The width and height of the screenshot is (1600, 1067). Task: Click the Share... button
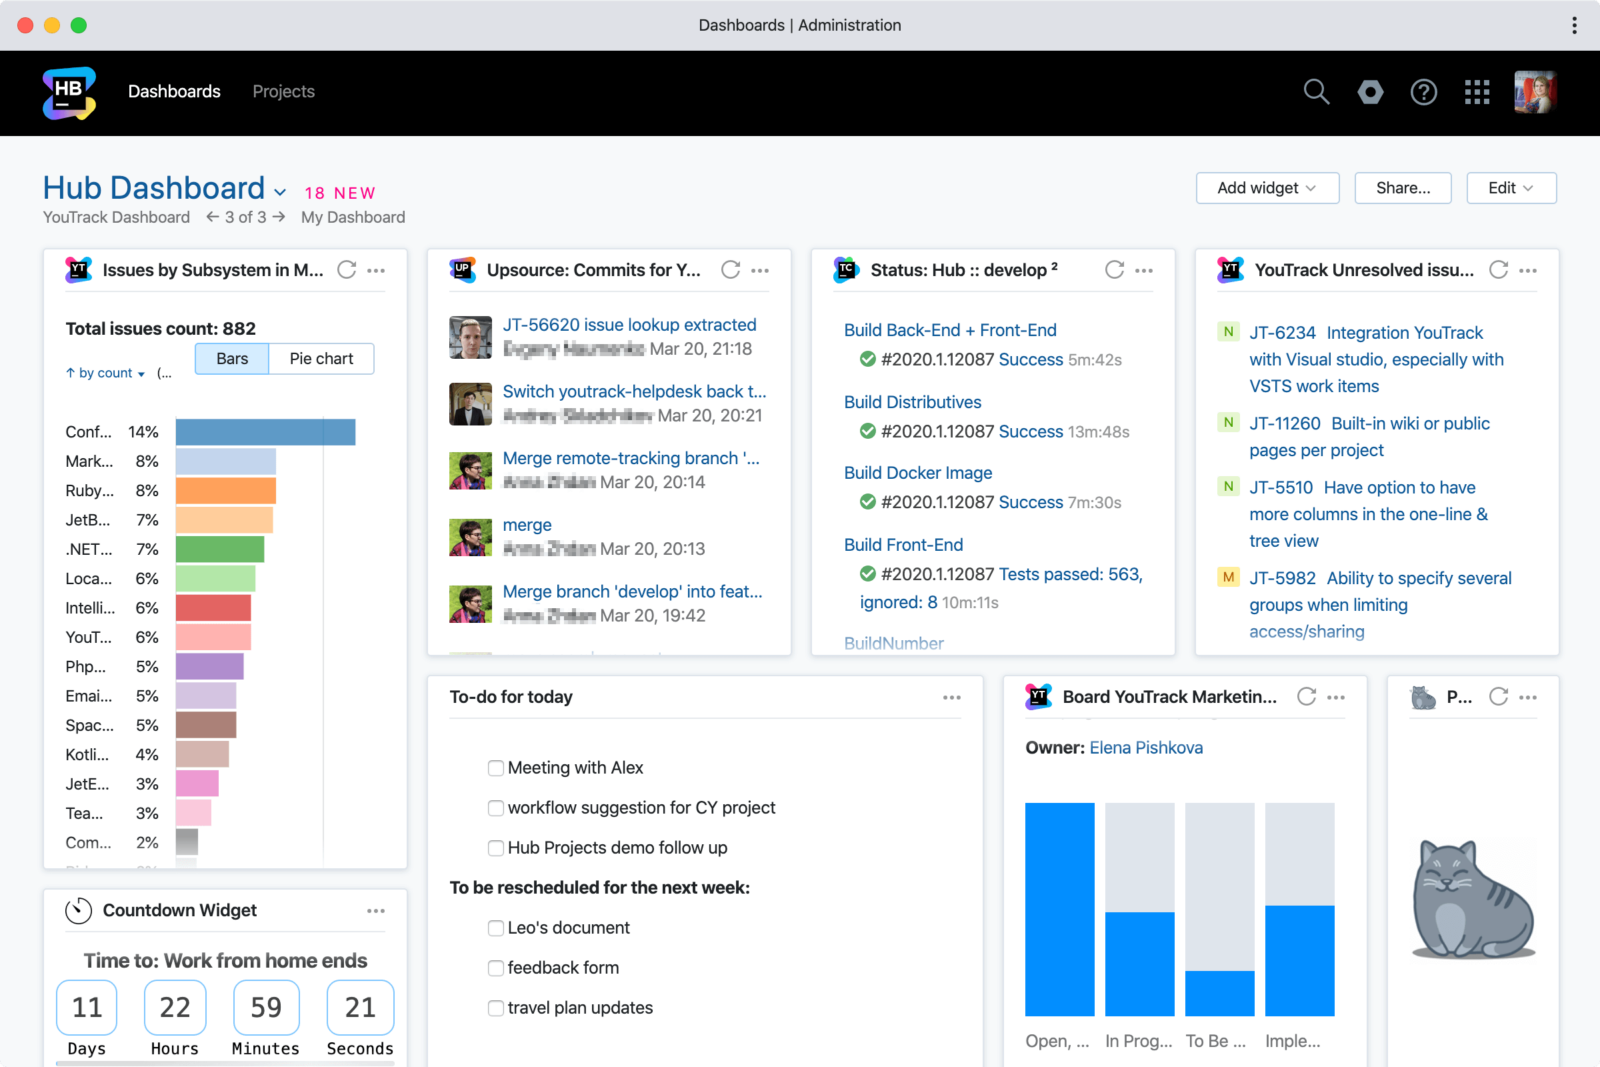(1402, 188)
